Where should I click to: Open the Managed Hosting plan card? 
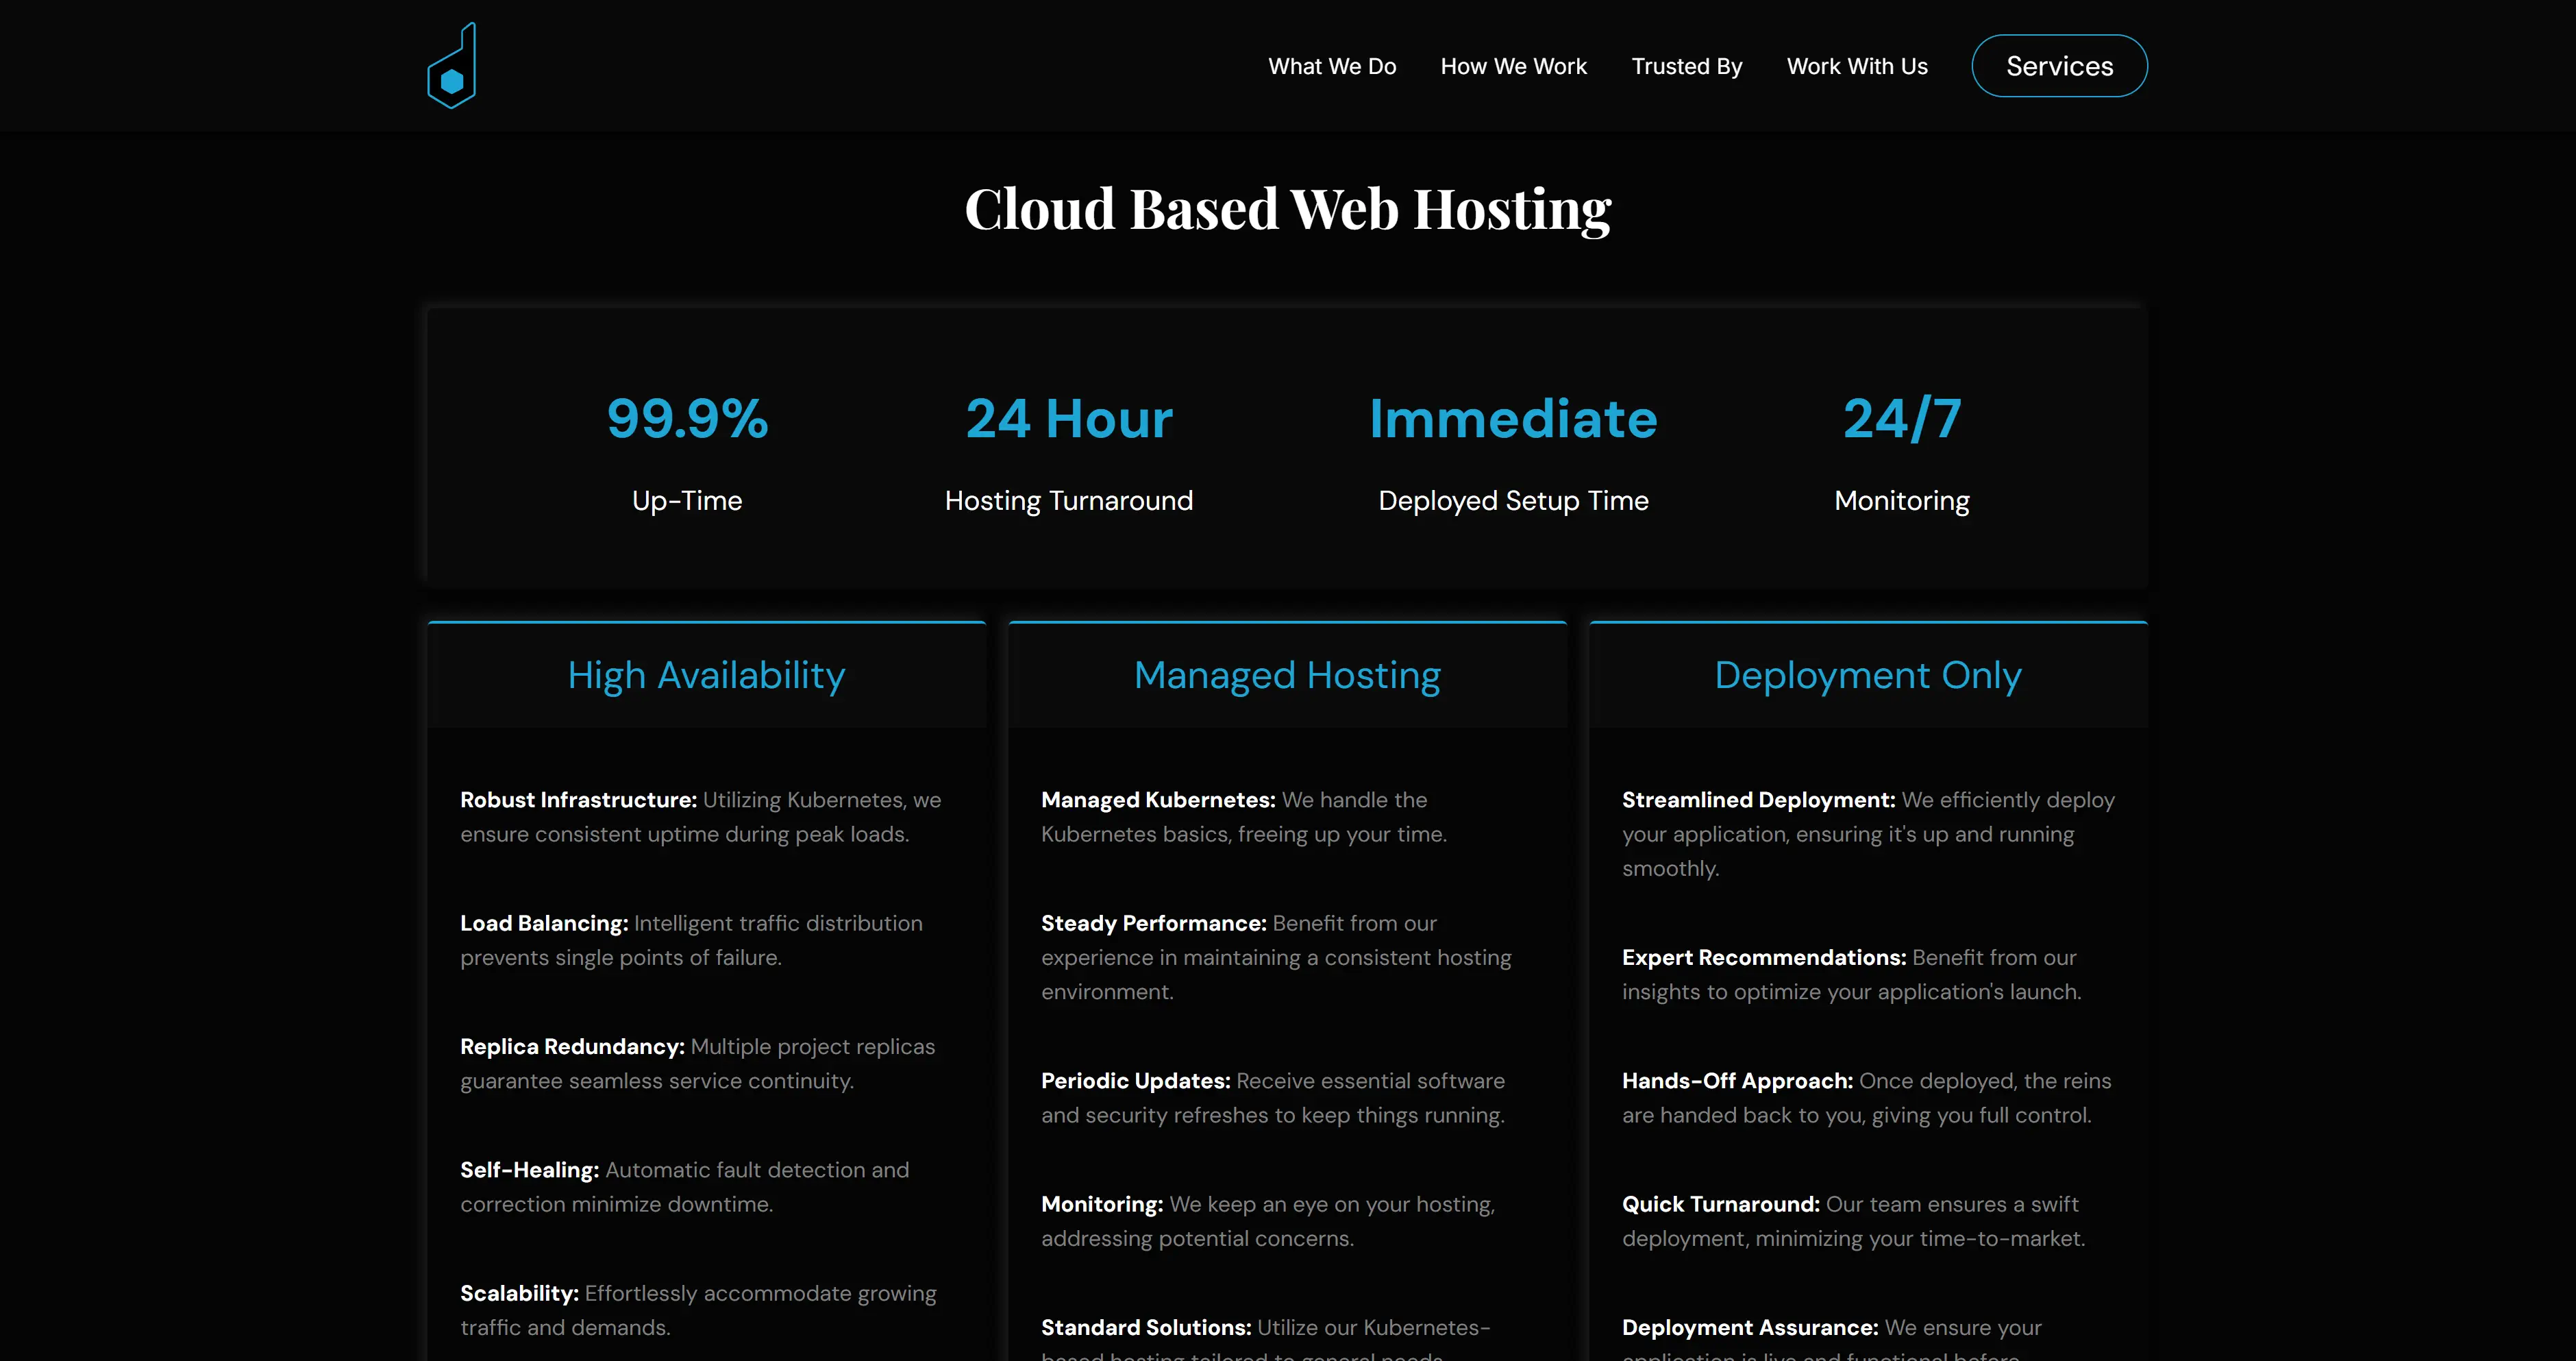coord(1287,675)
